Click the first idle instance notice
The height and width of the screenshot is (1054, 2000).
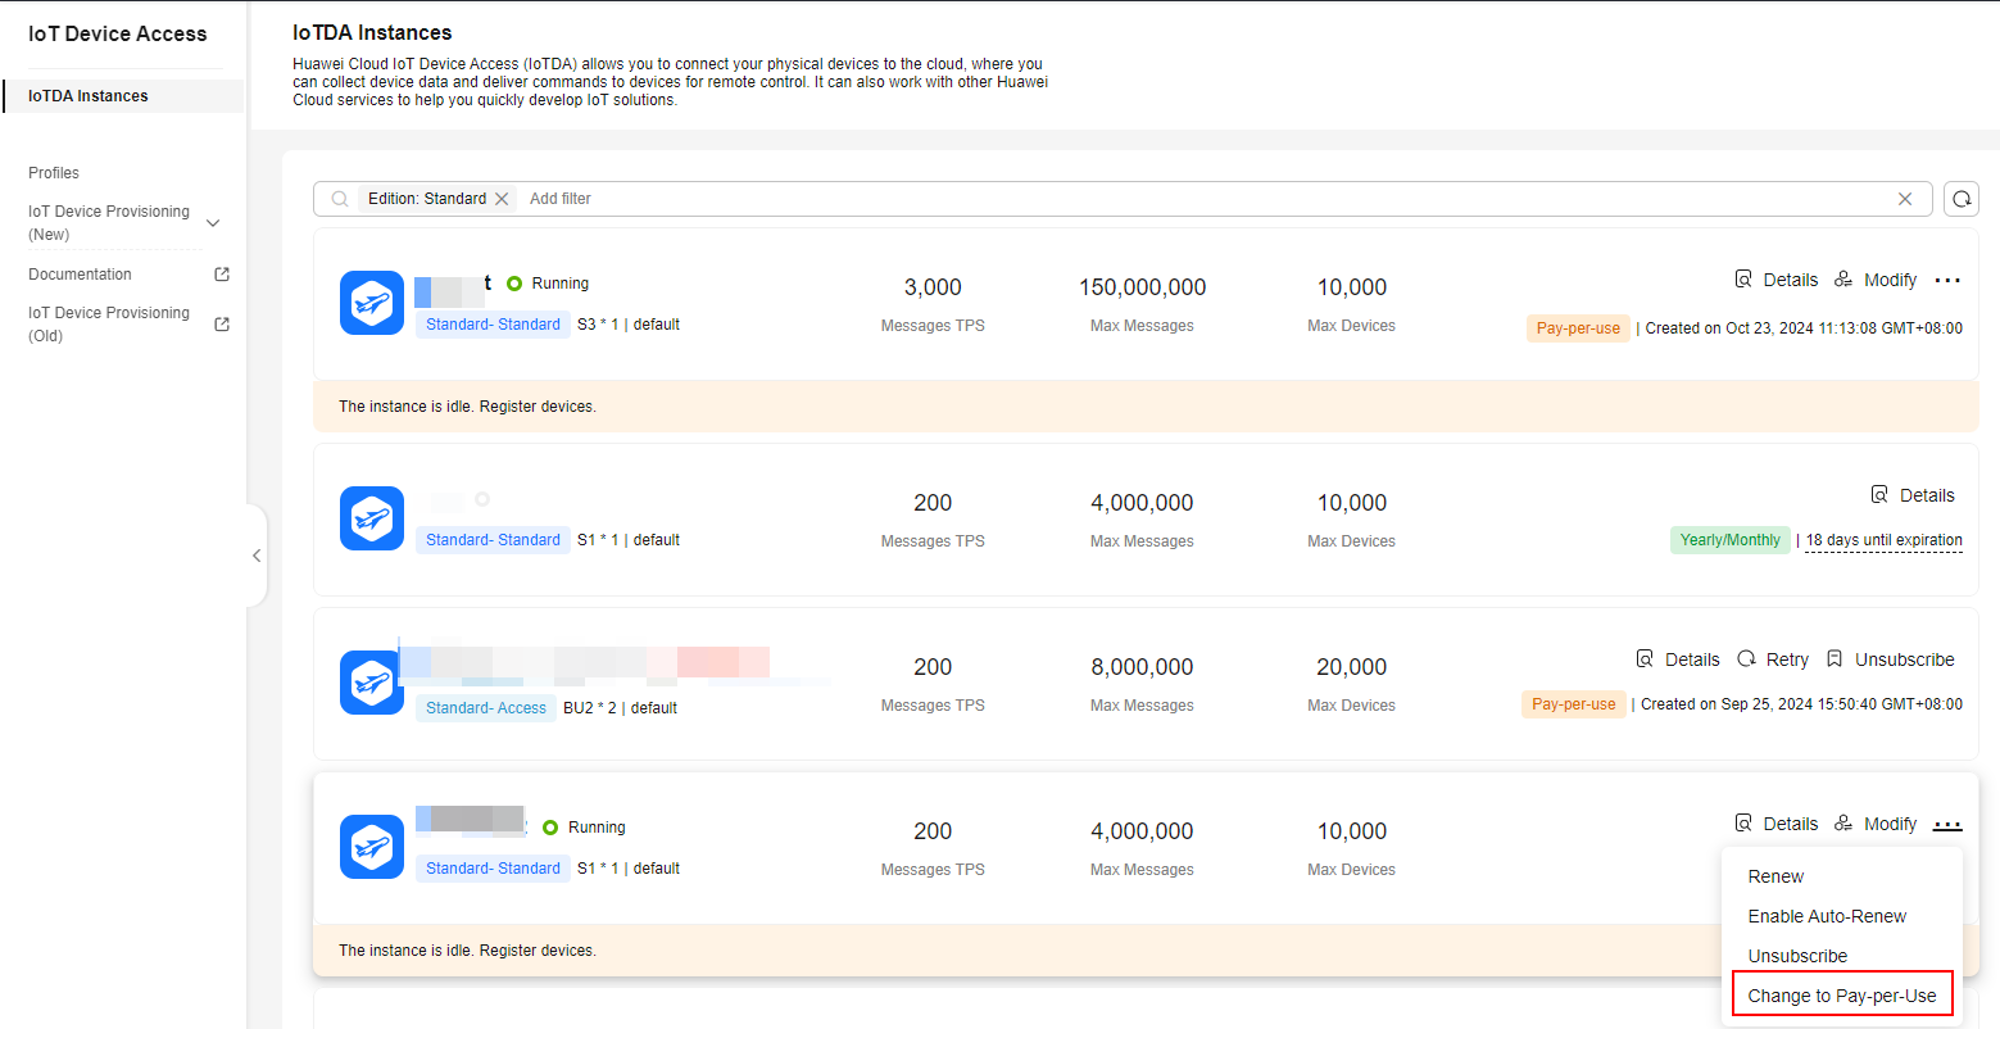pos(1146,406)
